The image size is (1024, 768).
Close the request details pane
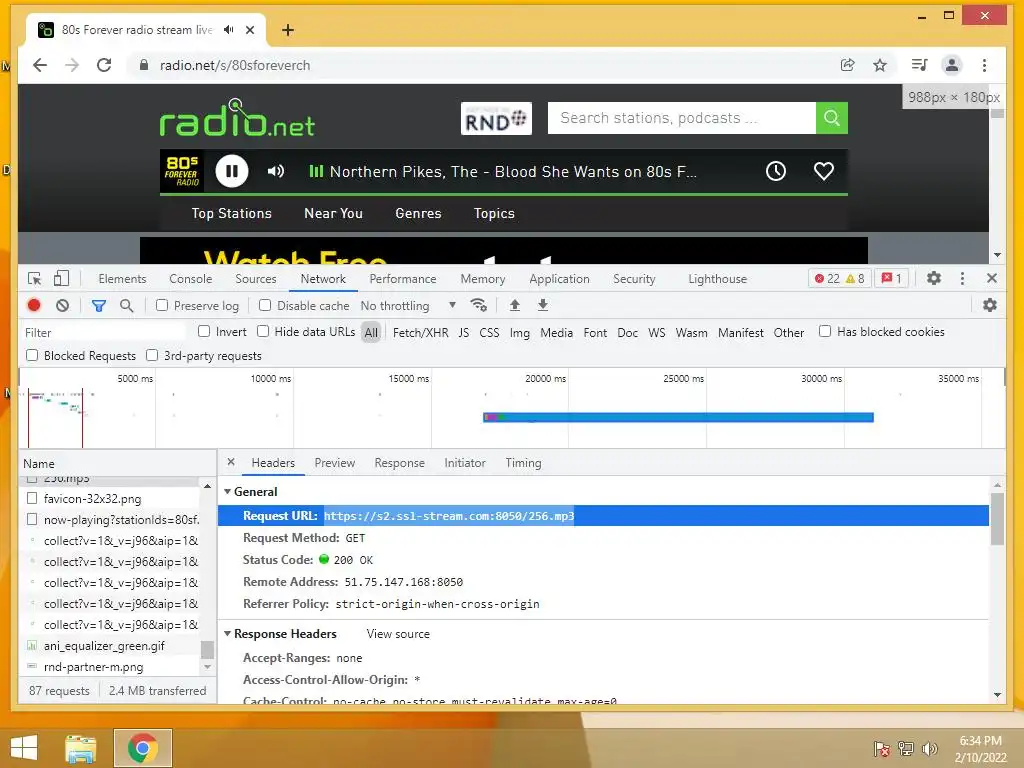[x=231, y=462]
